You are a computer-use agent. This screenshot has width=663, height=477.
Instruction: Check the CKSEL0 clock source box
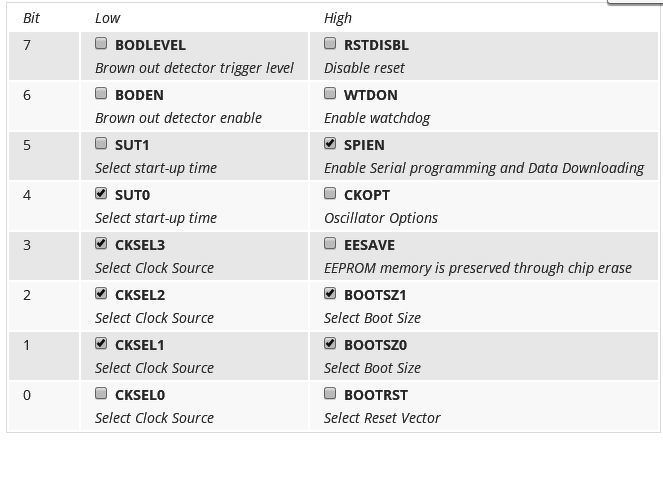pos(101,394)
